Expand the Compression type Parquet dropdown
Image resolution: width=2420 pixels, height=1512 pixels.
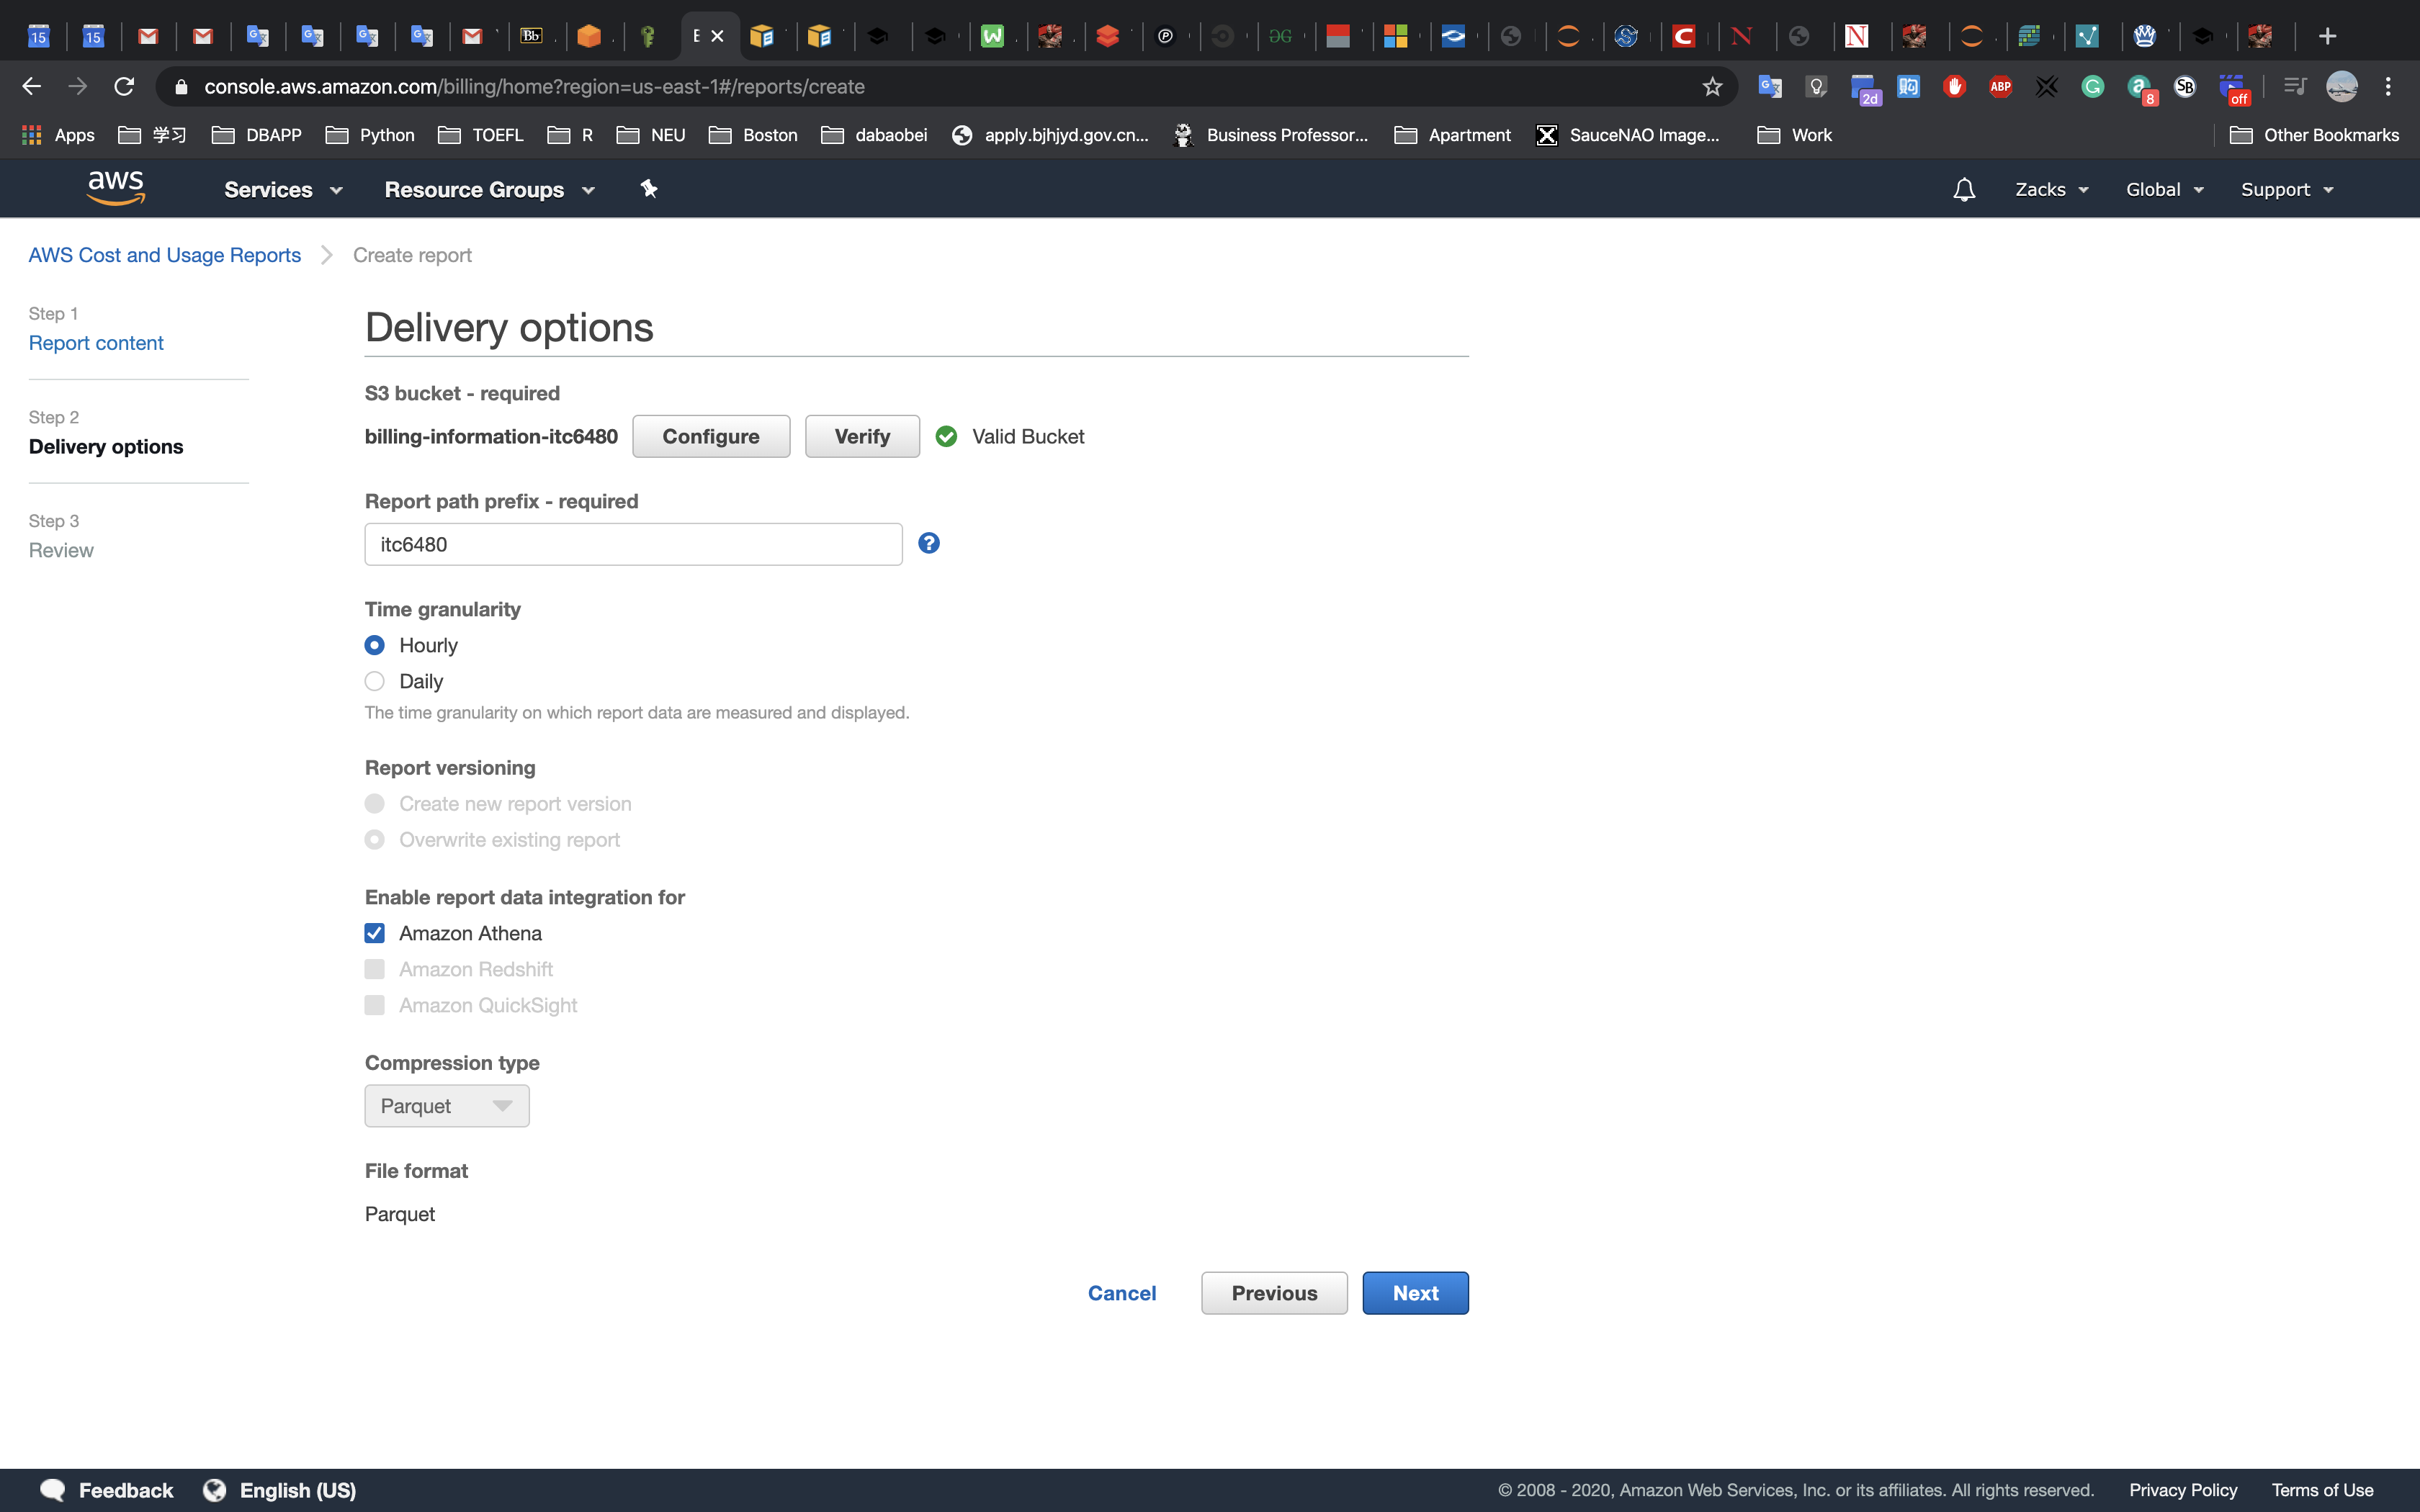(x=447, y=1106)
